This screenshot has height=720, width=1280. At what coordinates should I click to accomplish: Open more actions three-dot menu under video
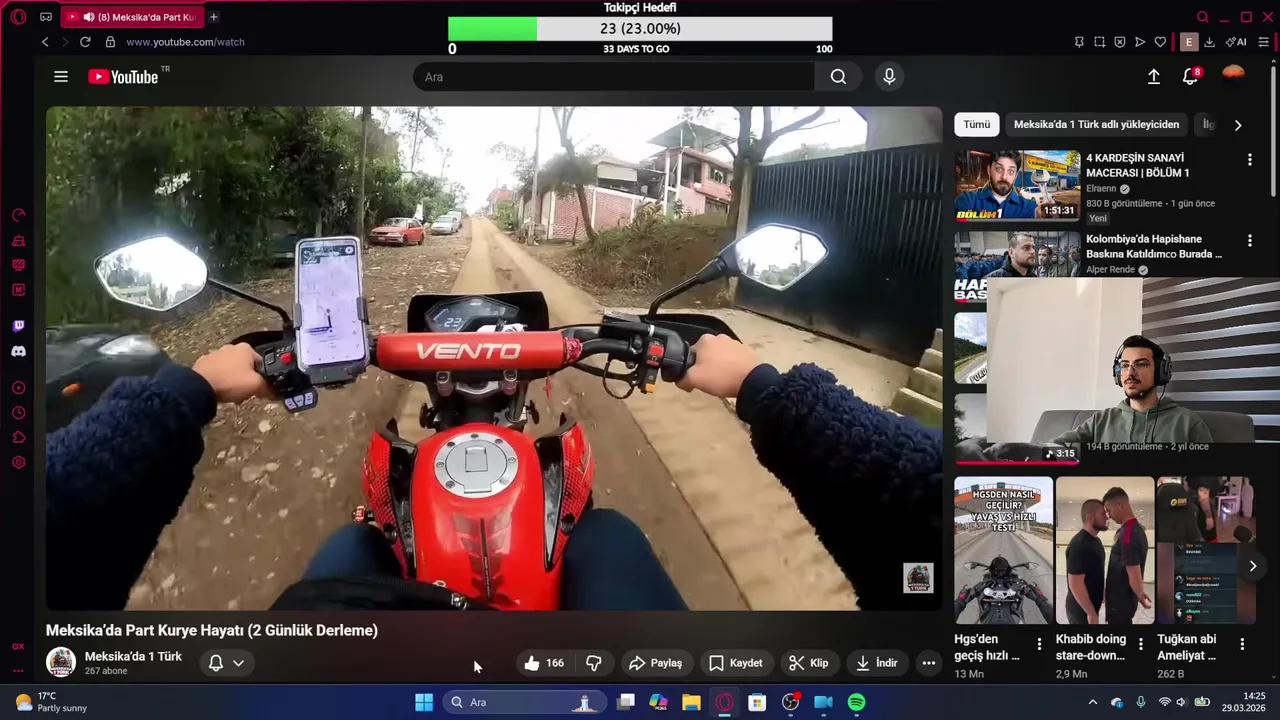tap(928, 663)
